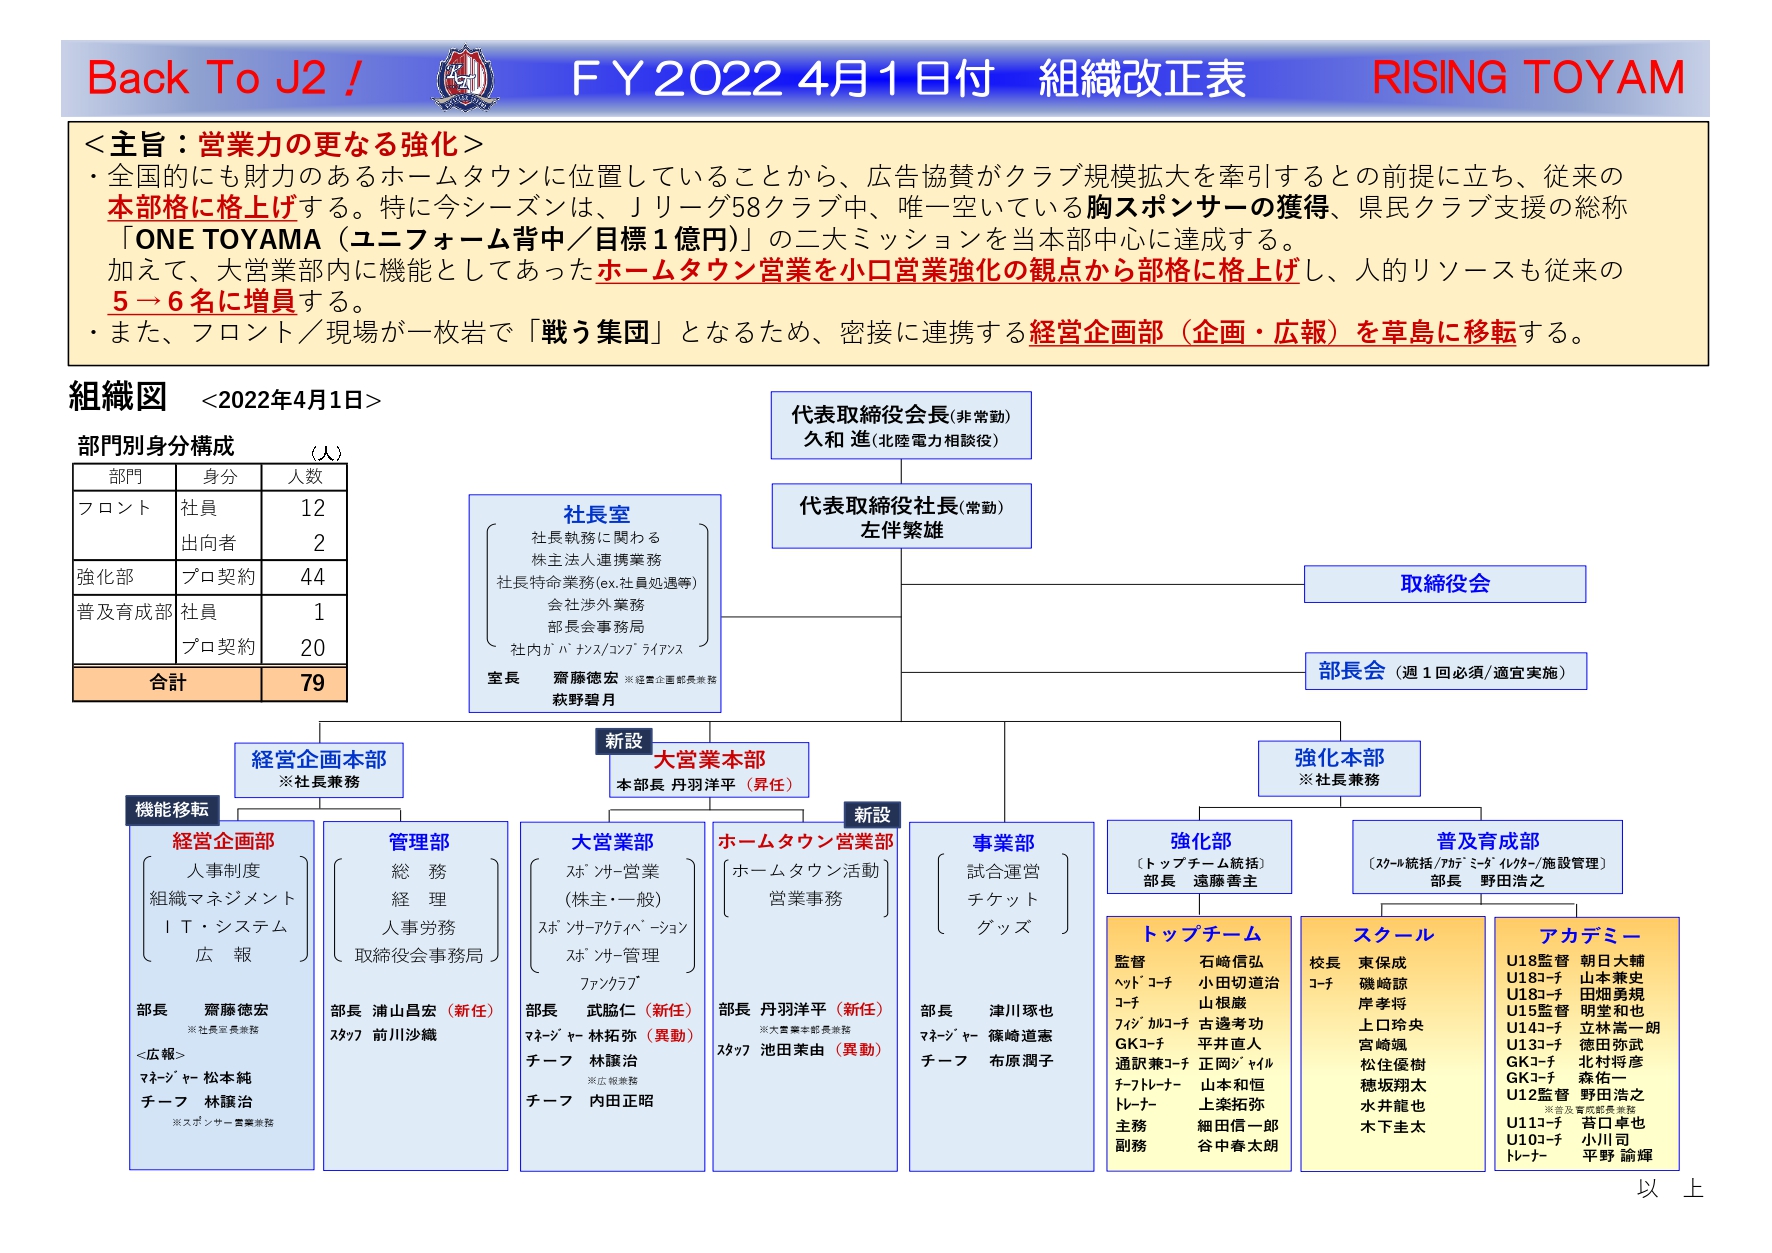Select the '経営企画部' heading

[x=223, y=841]
